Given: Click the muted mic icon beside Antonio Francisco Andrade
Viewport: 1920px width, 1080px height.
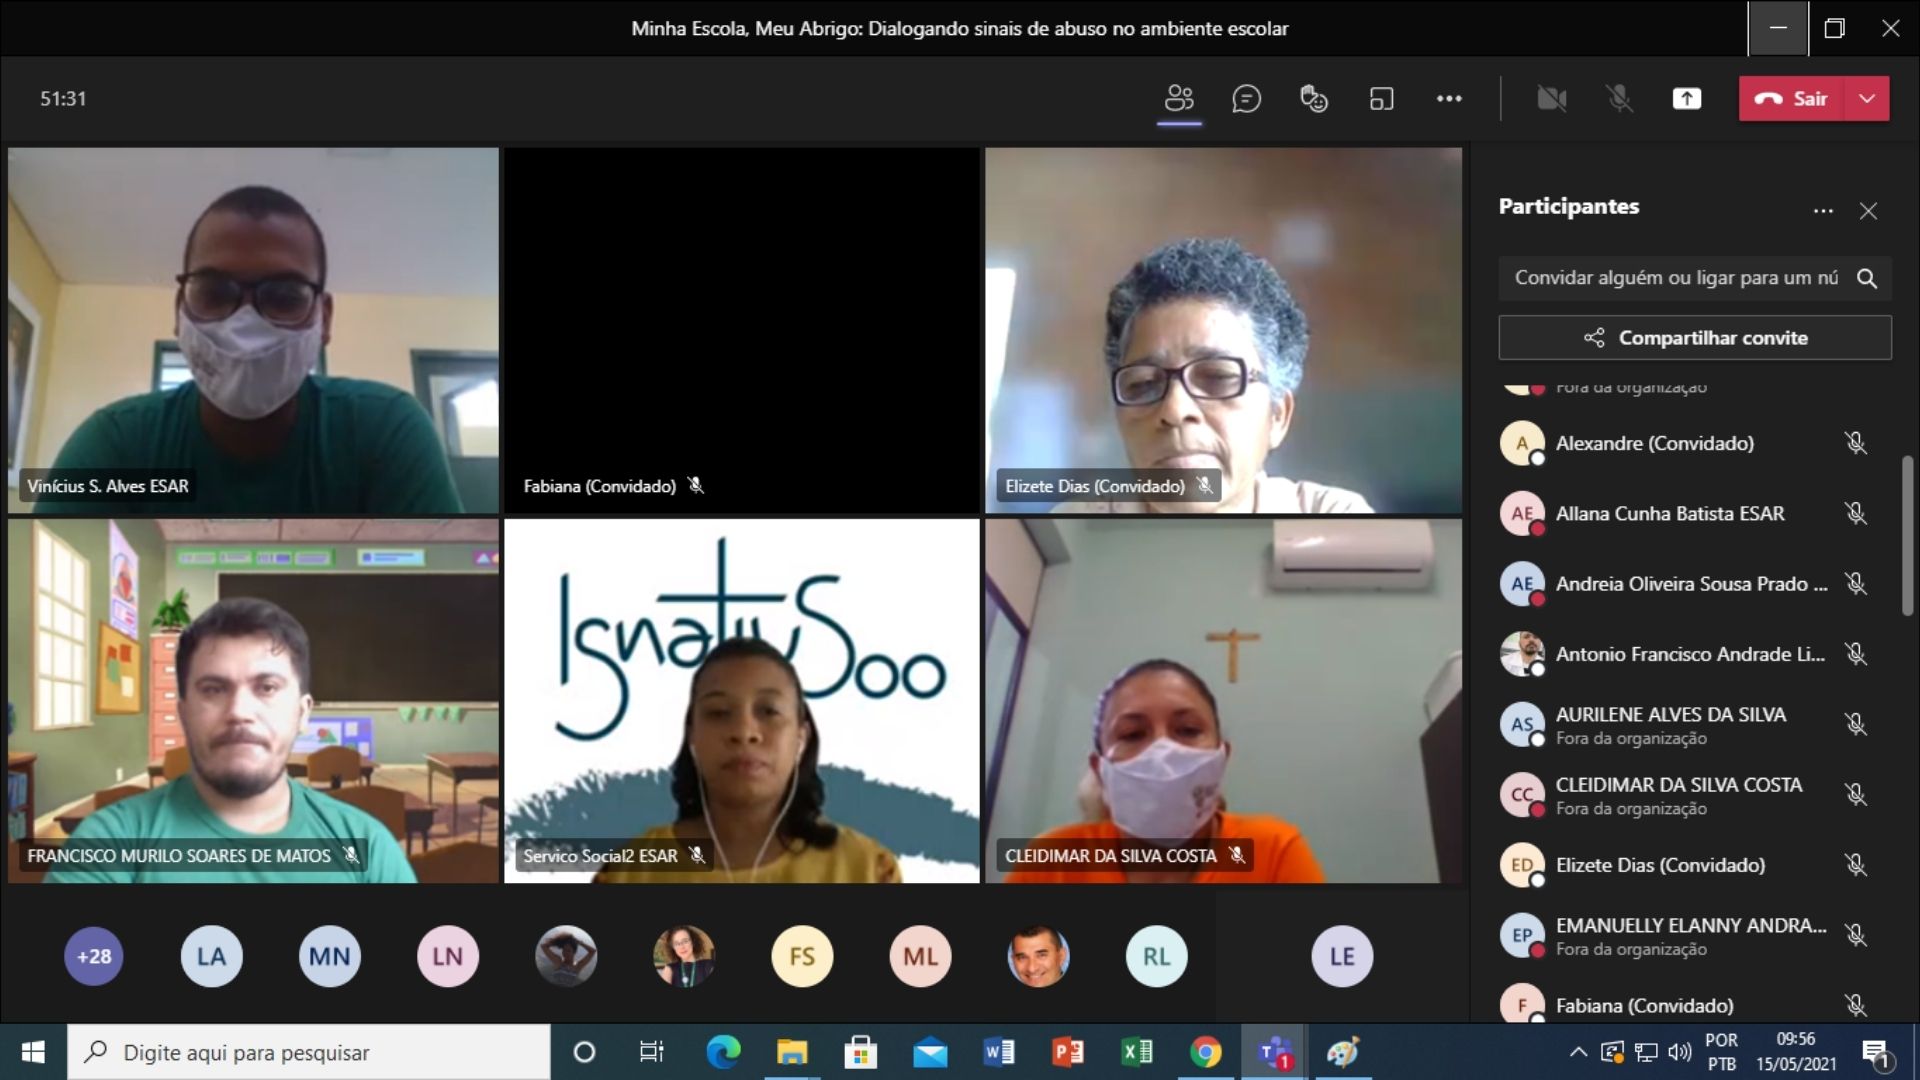Looking at the screenshot, I should tap(1856, 654).
